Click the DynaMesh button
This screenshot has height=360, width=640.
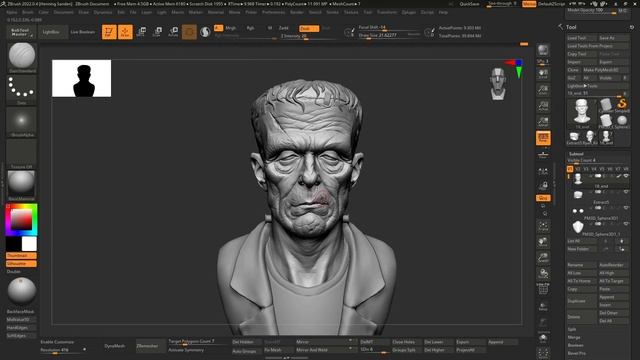coord(115,346)
